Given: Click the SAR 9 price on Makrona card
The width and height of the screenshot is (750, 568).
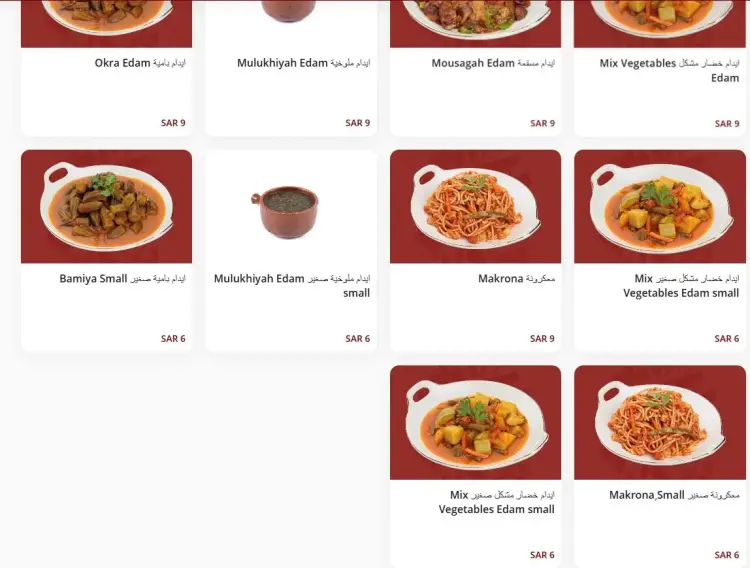Looking at the screenshot, I should point(542,338).
